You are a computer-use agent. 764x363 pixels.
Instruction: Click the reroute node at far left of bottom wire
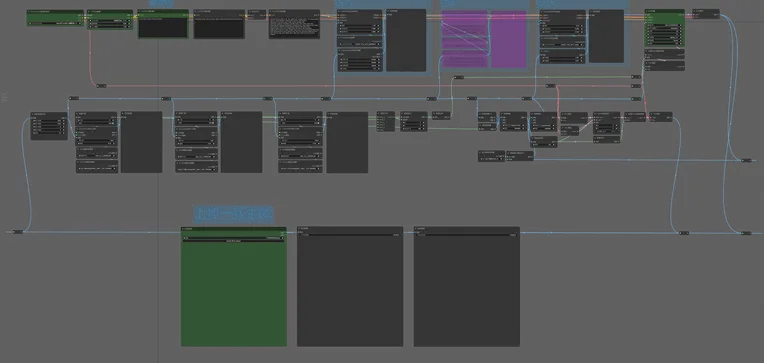(x=18, y=232)
